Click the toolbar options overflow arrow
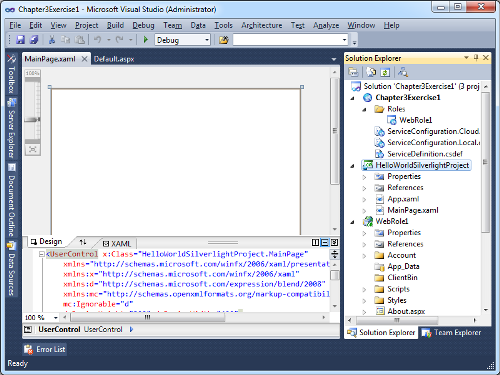Image resolution: width=500 pixels, height=375 pixels. pyautogui.click(x=354, y=42)
